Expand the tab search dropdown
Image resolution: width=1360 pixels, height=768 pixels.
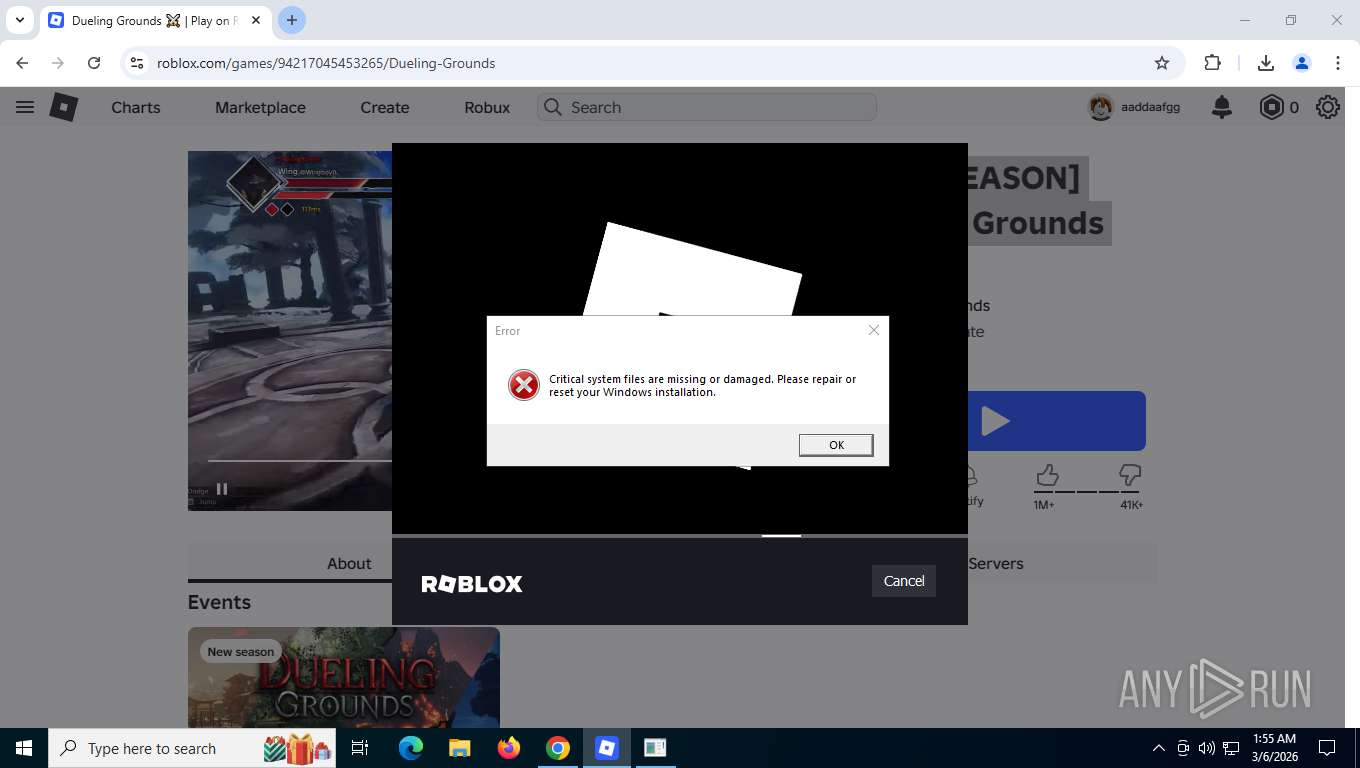[x=19, y=20]
